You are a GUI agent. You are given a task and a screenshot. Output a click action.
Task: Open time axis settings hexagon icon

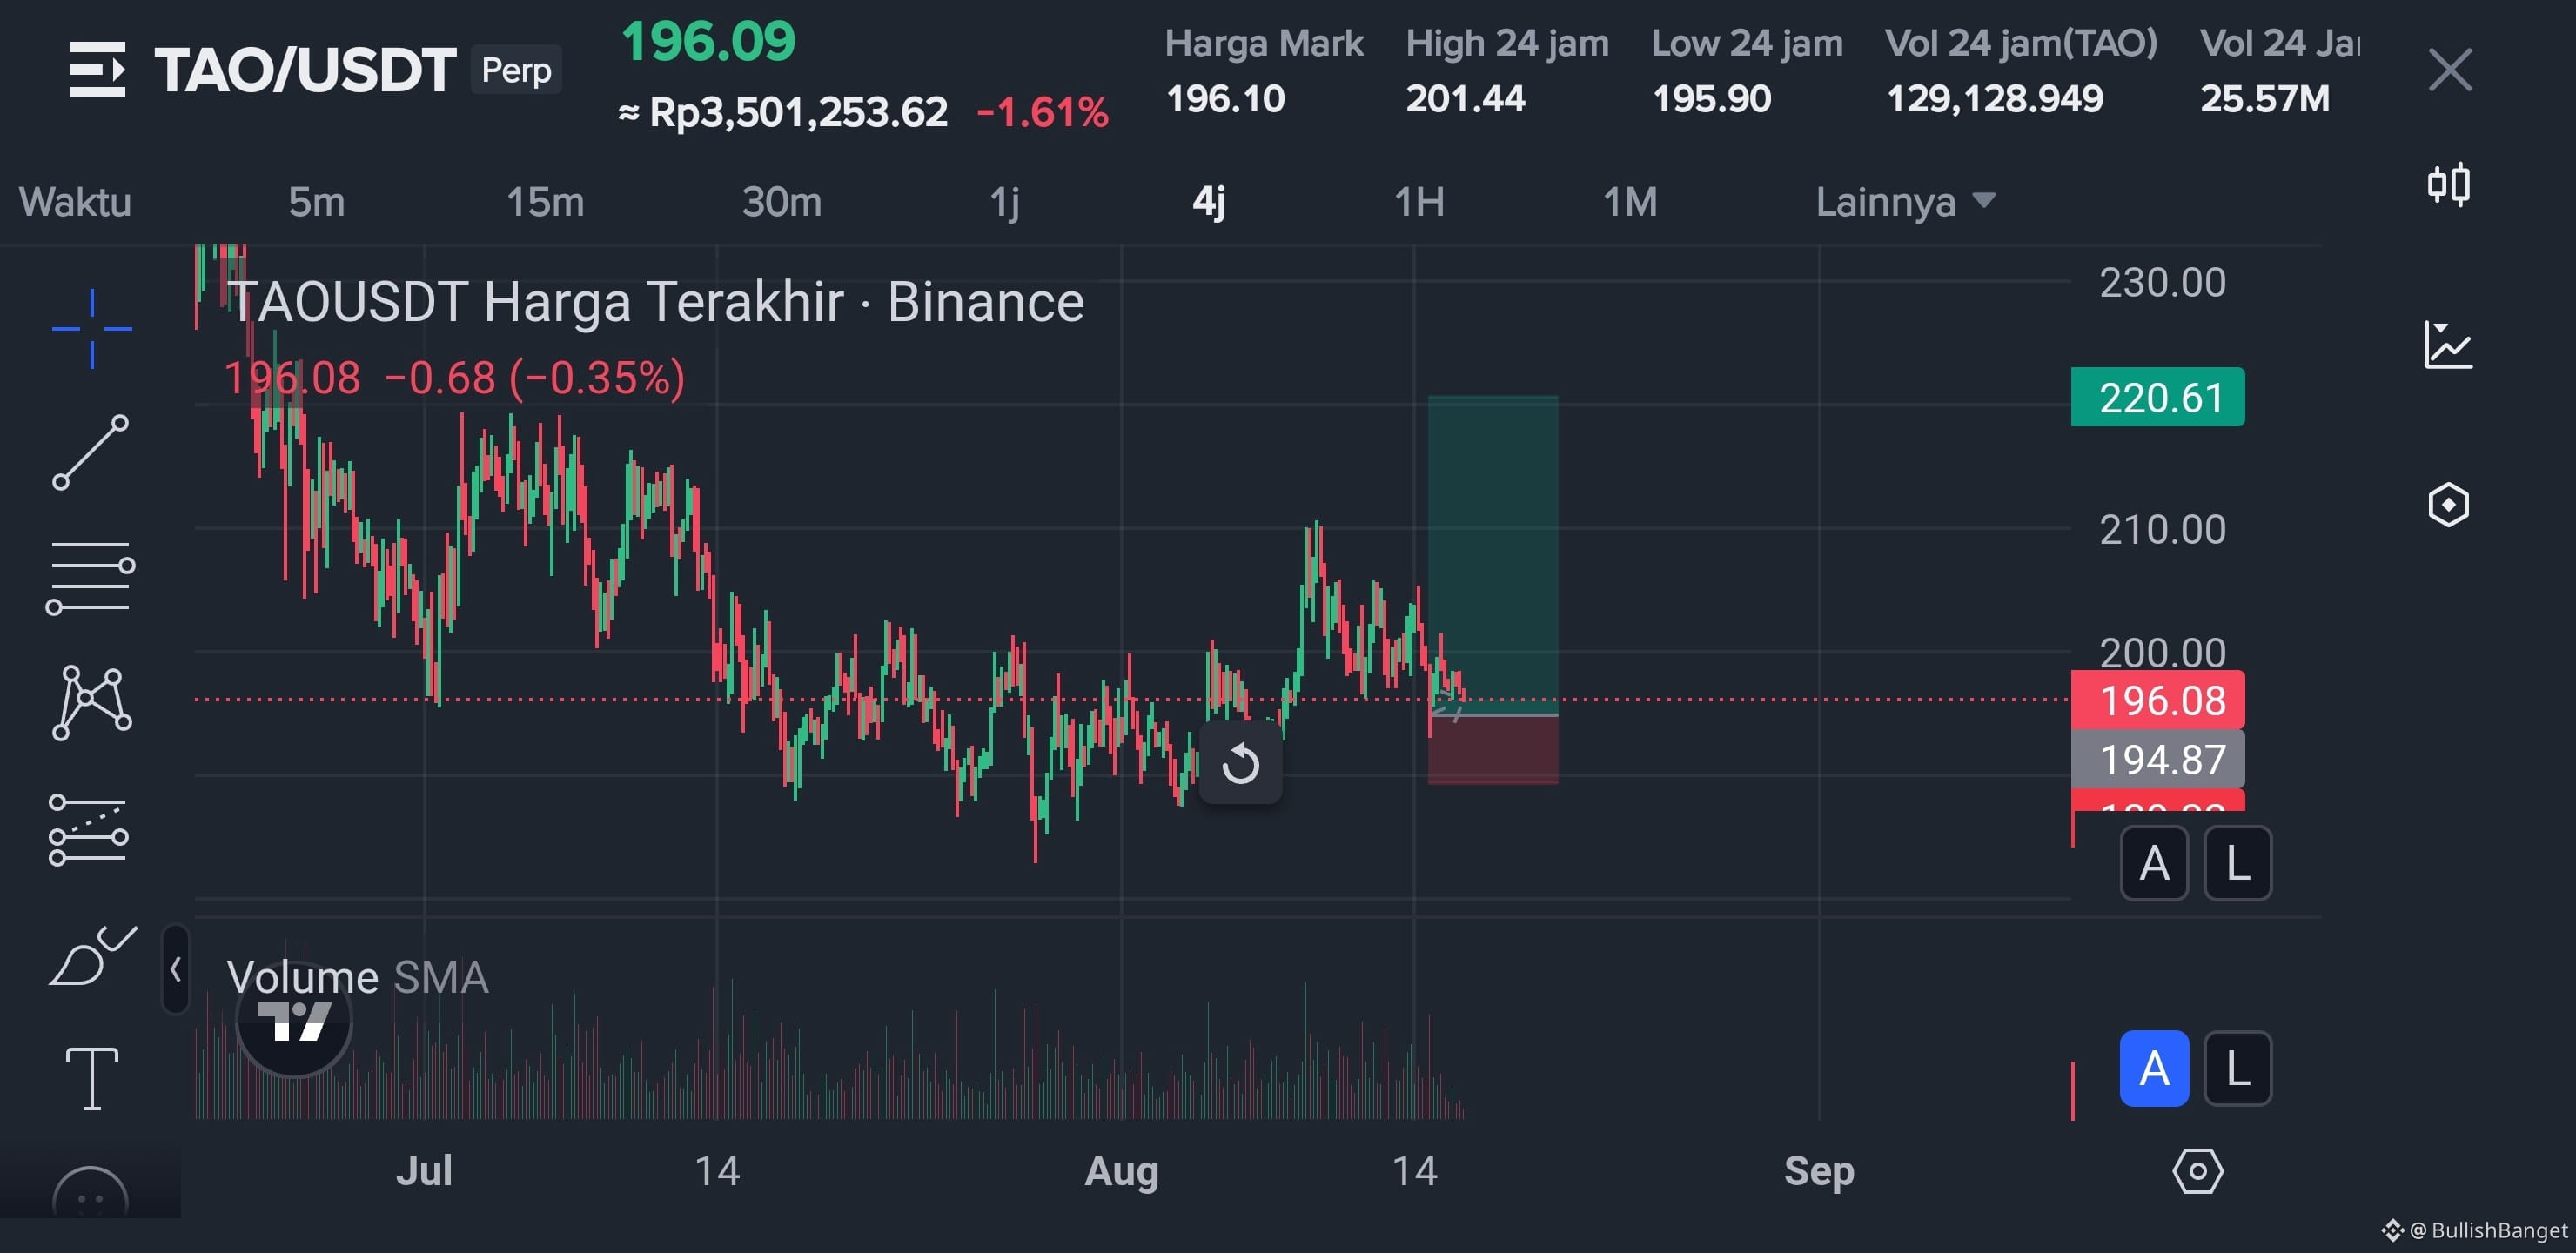click(x=2198, y=1171)
